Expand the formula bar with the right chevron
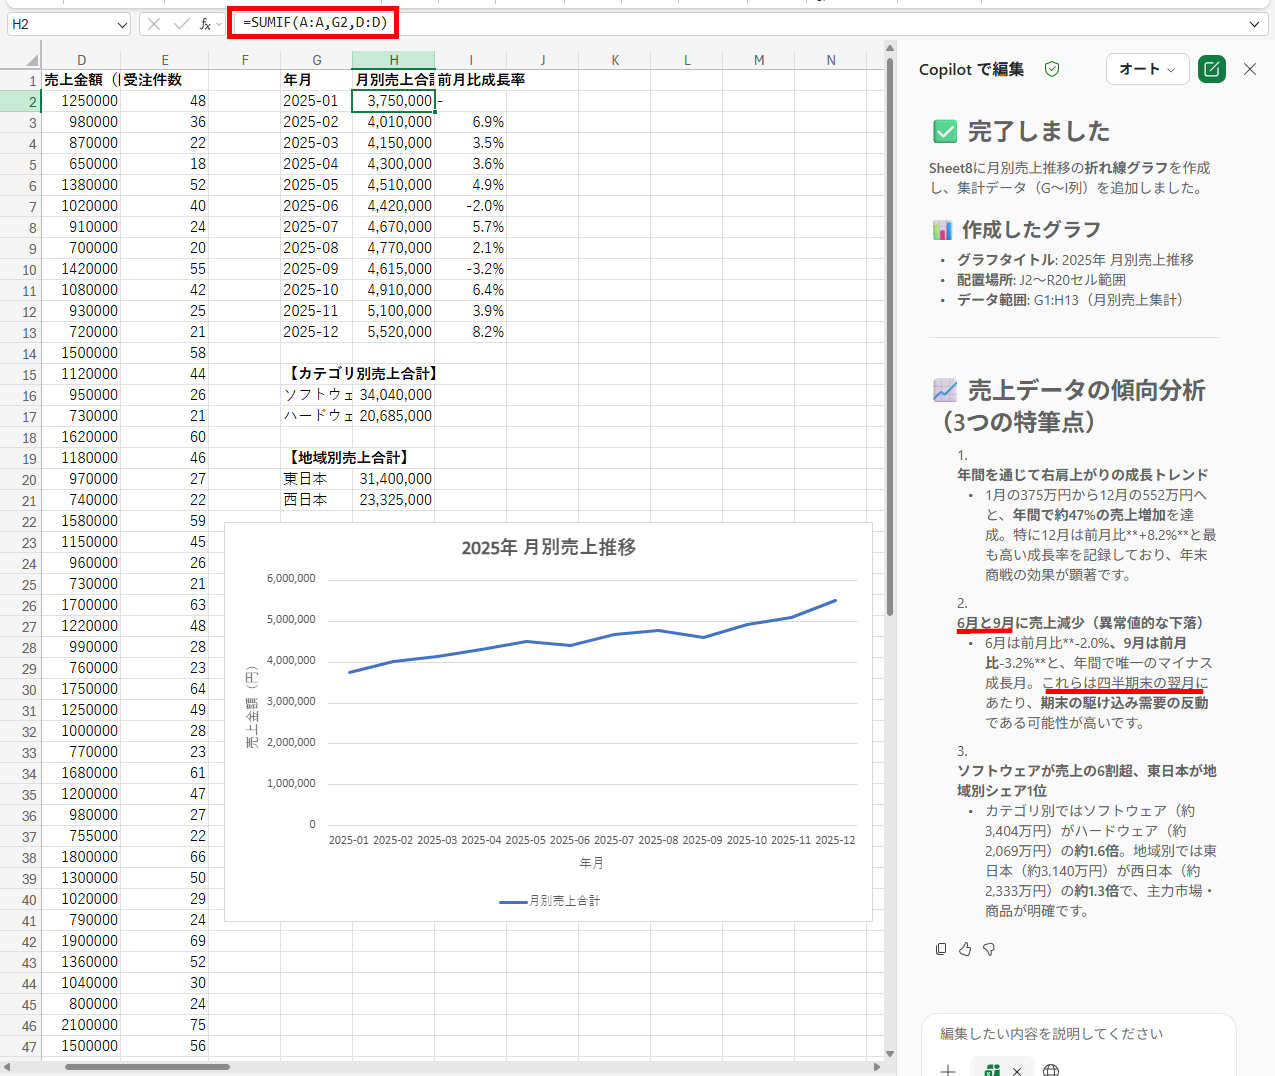The width and height of the screenshot is (1275, 1076). point(1254,24)
